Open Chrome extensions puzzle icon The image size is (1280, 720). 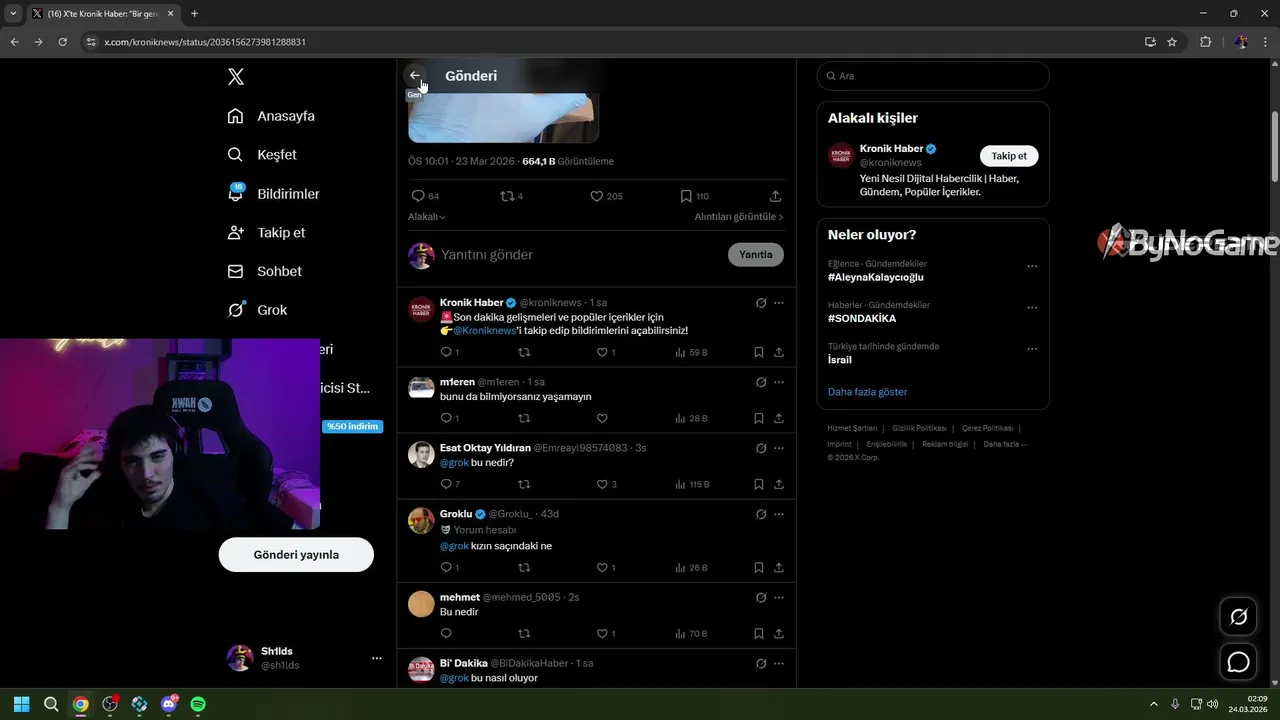point(1205,42)
